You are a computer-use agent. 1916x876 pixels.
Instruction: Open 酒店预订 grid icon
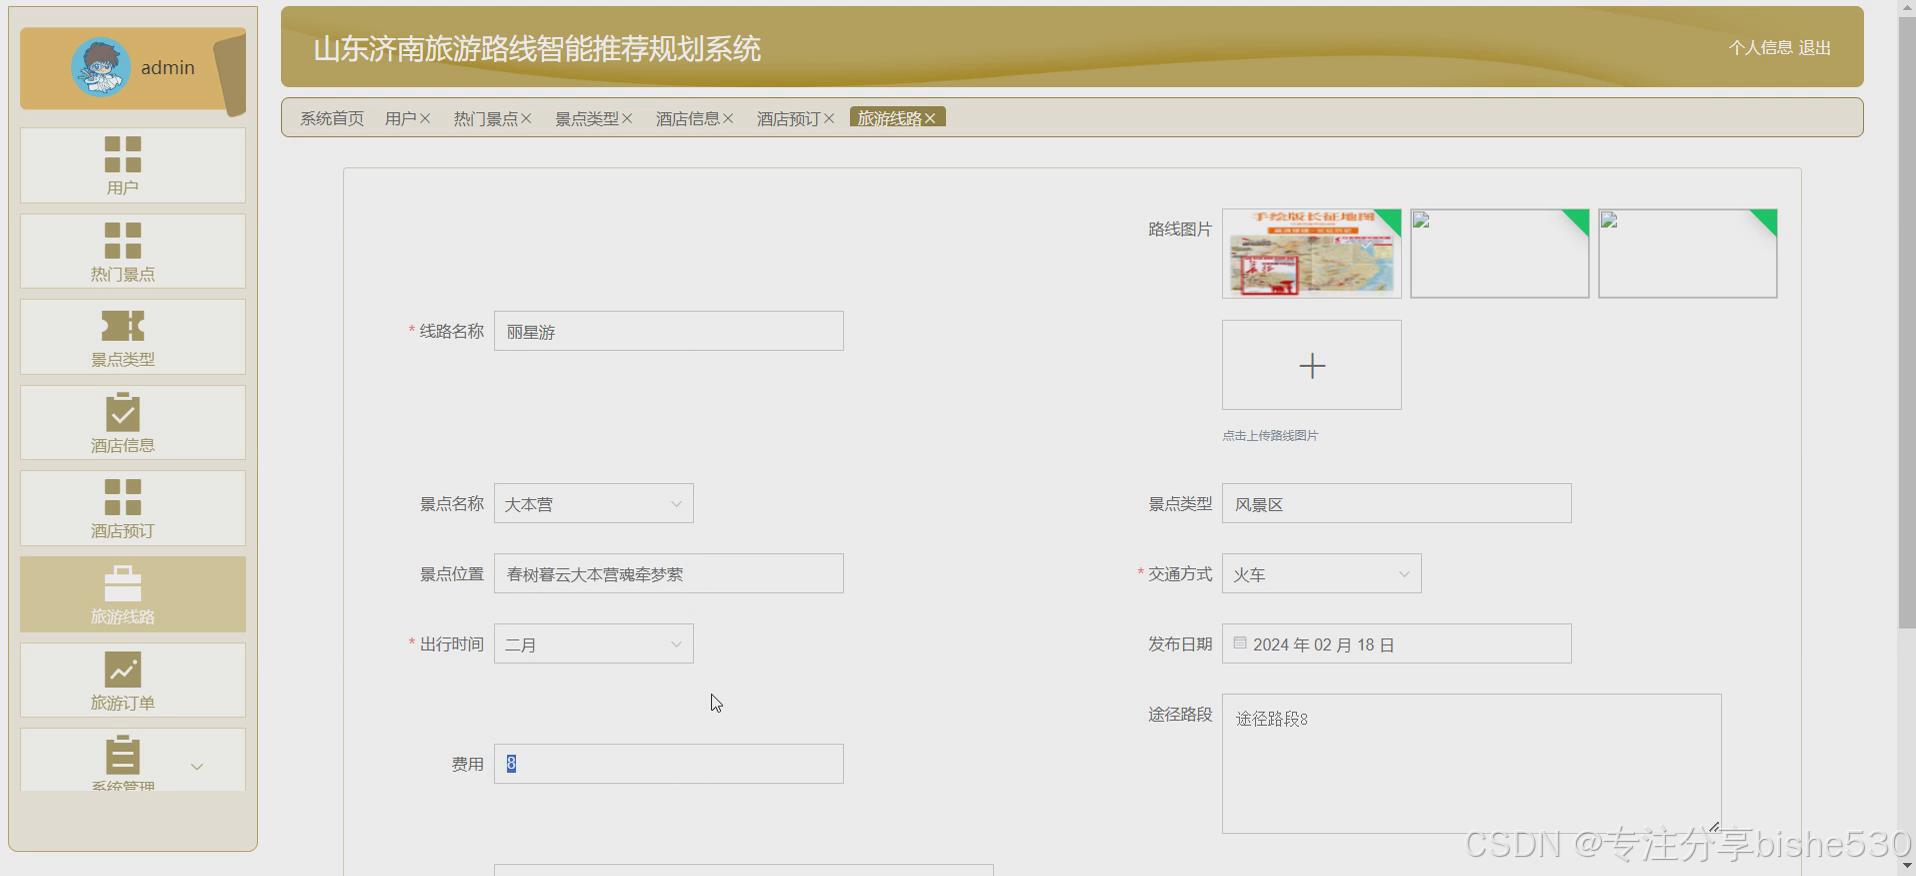pyautogui.click(x=123, y=497)
